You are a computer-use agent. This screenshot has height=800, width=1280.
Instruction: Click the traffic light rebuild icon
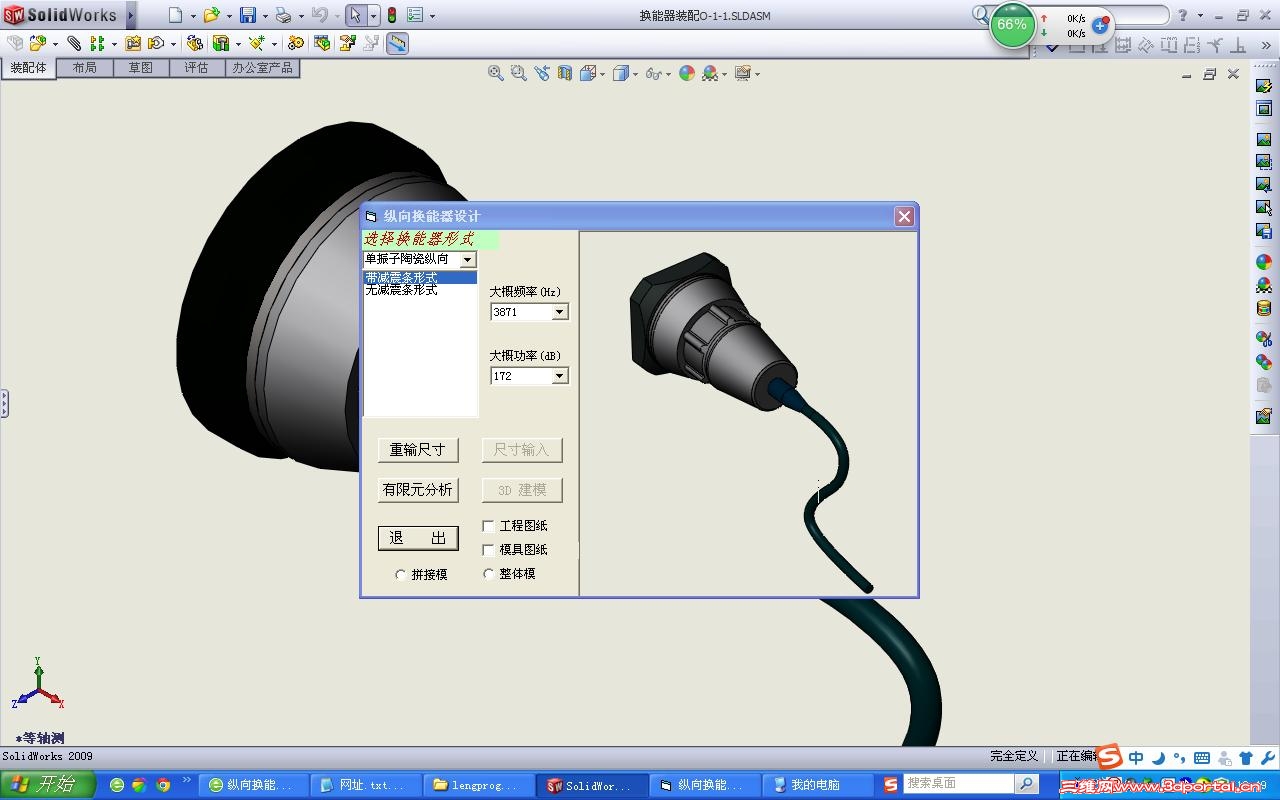pos(392,15)
